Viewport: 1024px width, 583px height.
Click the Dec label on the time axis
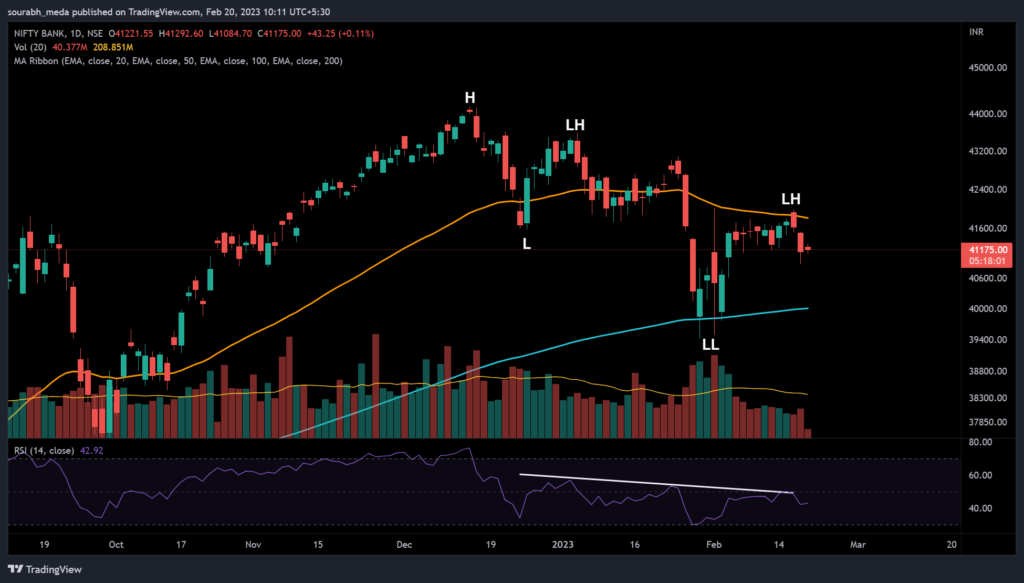point(404,544)
